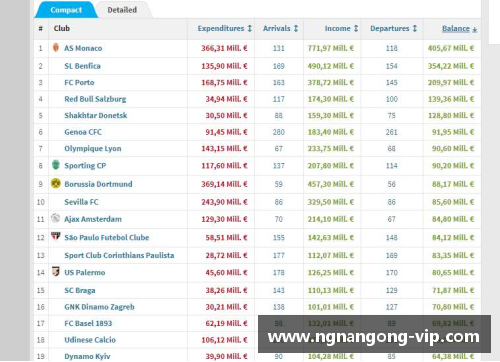Click Olympique Lyon balance 90,60 Mill. €
500x362 pixels.
coord(453,149)
